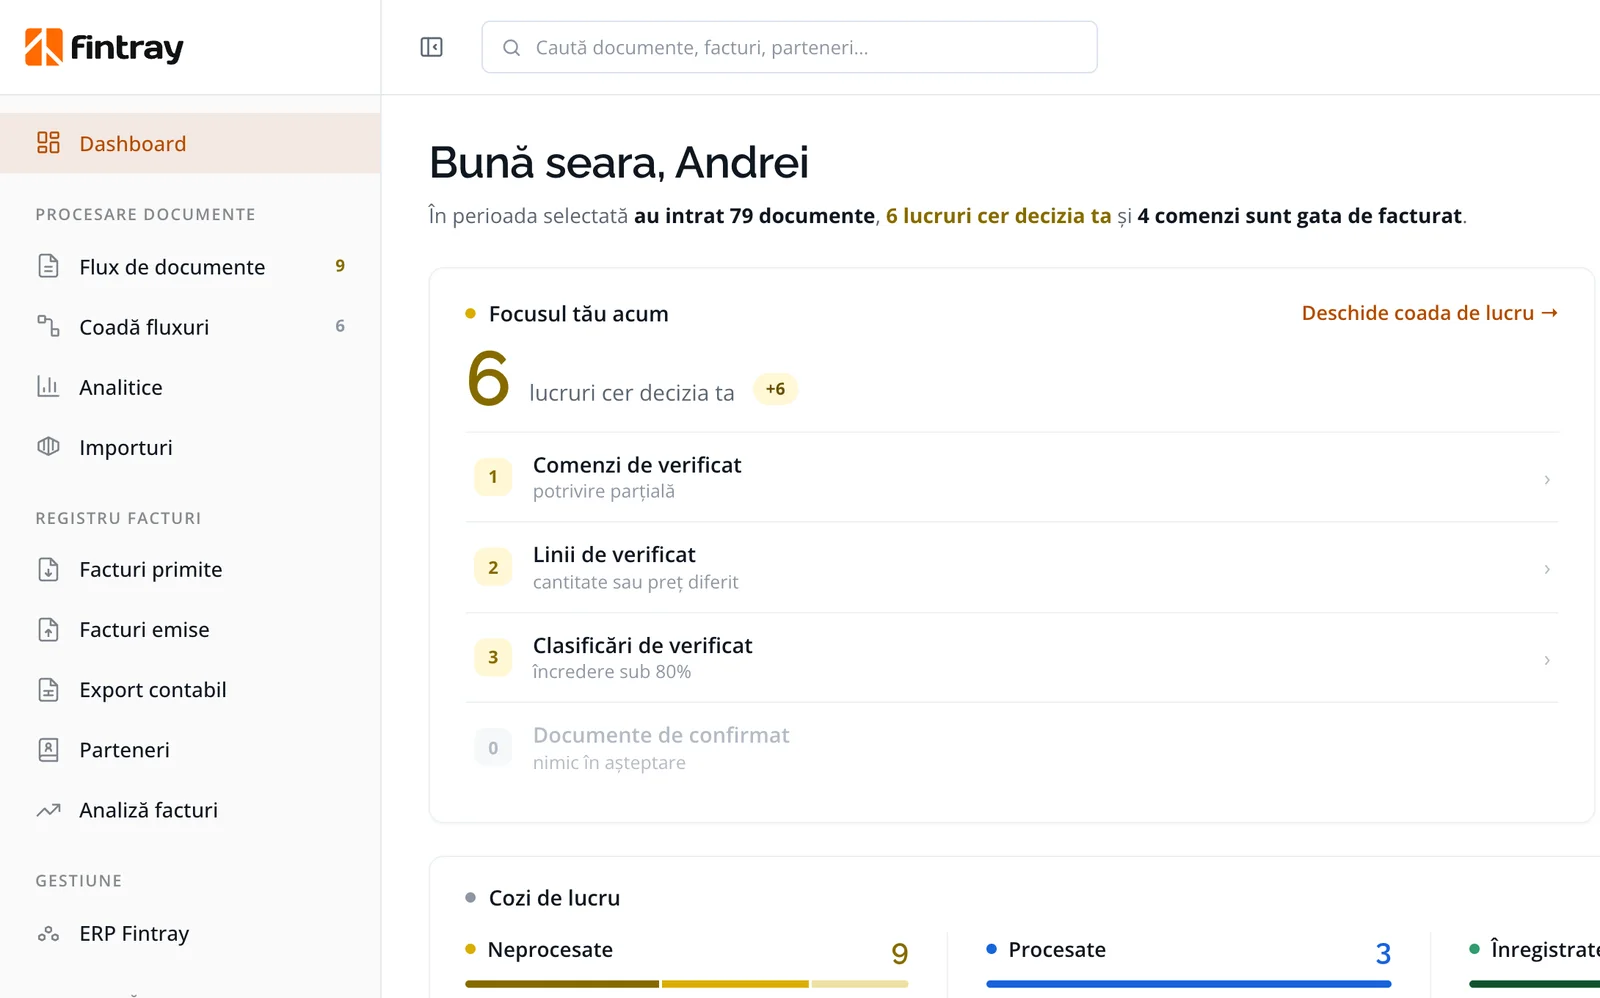This screenshot has width=1600, height=998.
Task: Select Facturi emise in sidebar
Action: (190, 629)
